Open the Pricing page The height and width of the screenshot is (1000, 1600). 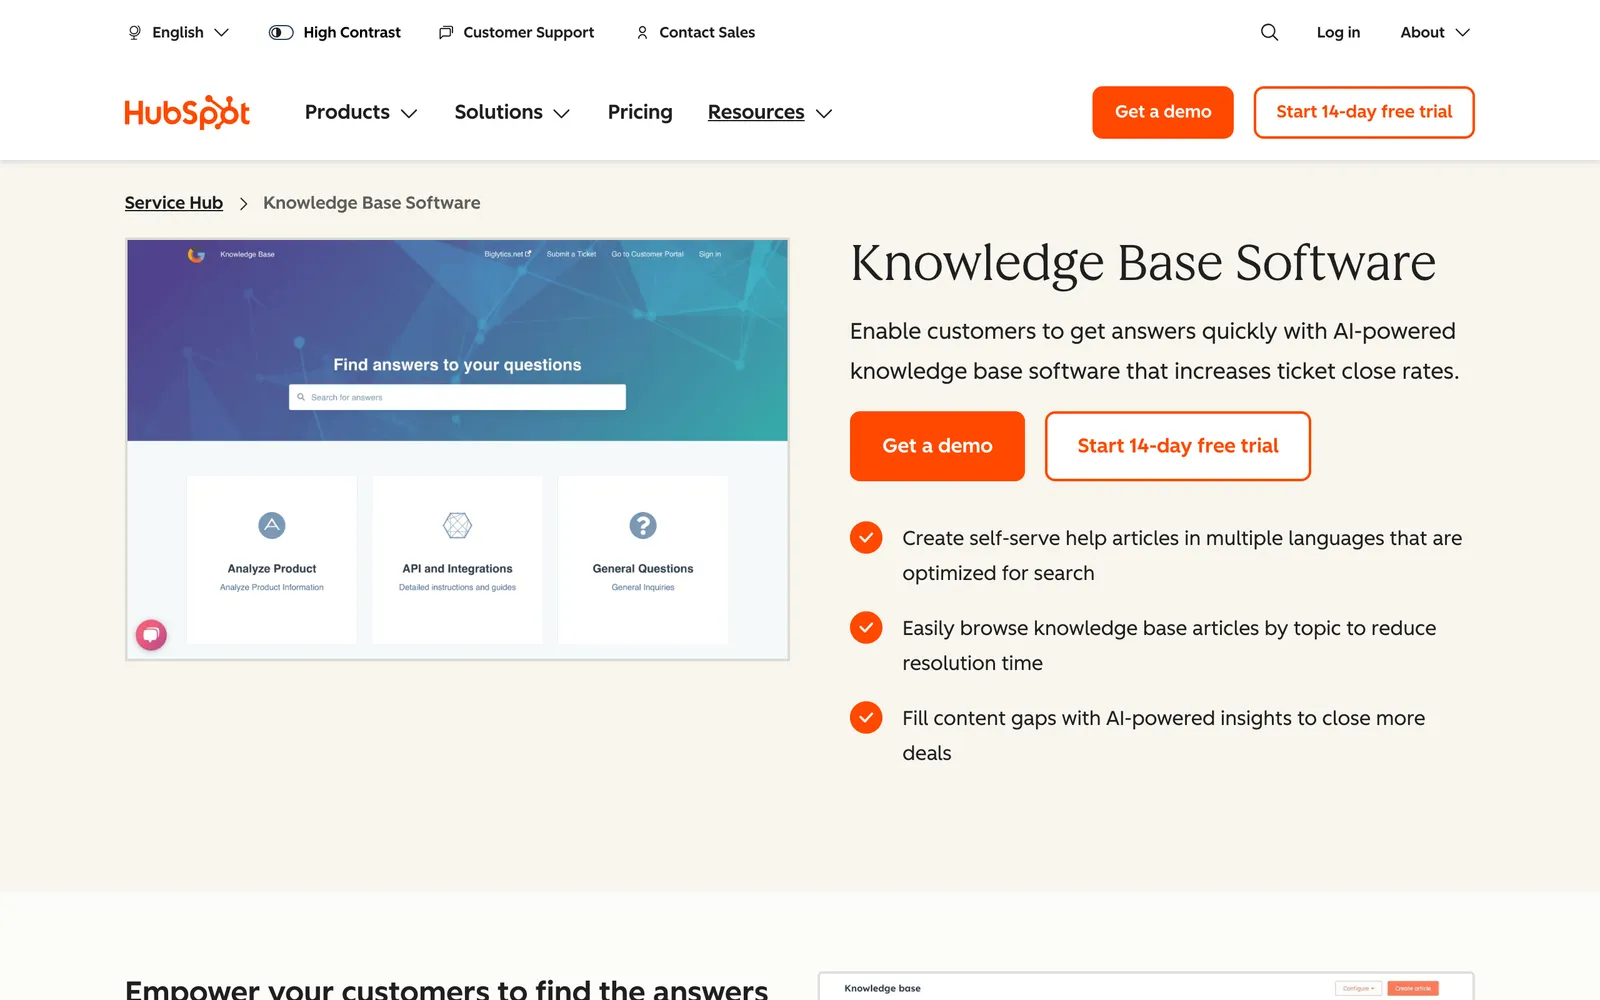tap(640, 112)
